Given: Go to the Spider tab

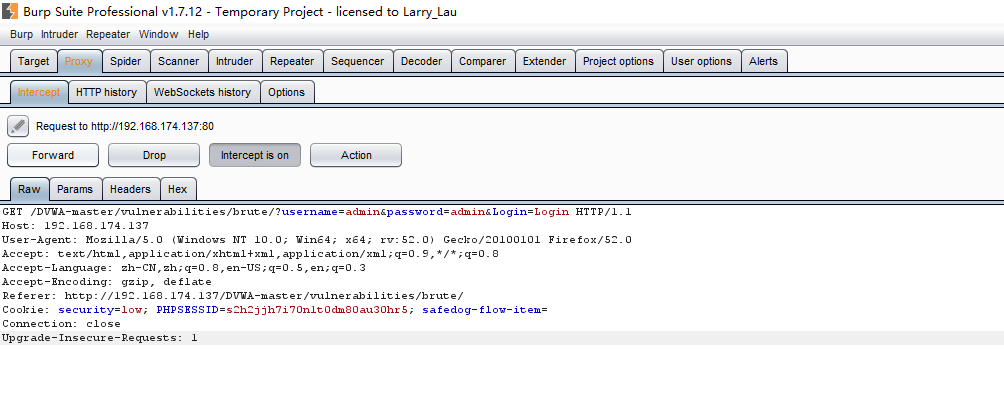Looking at the screenshot, I should 126,61.
